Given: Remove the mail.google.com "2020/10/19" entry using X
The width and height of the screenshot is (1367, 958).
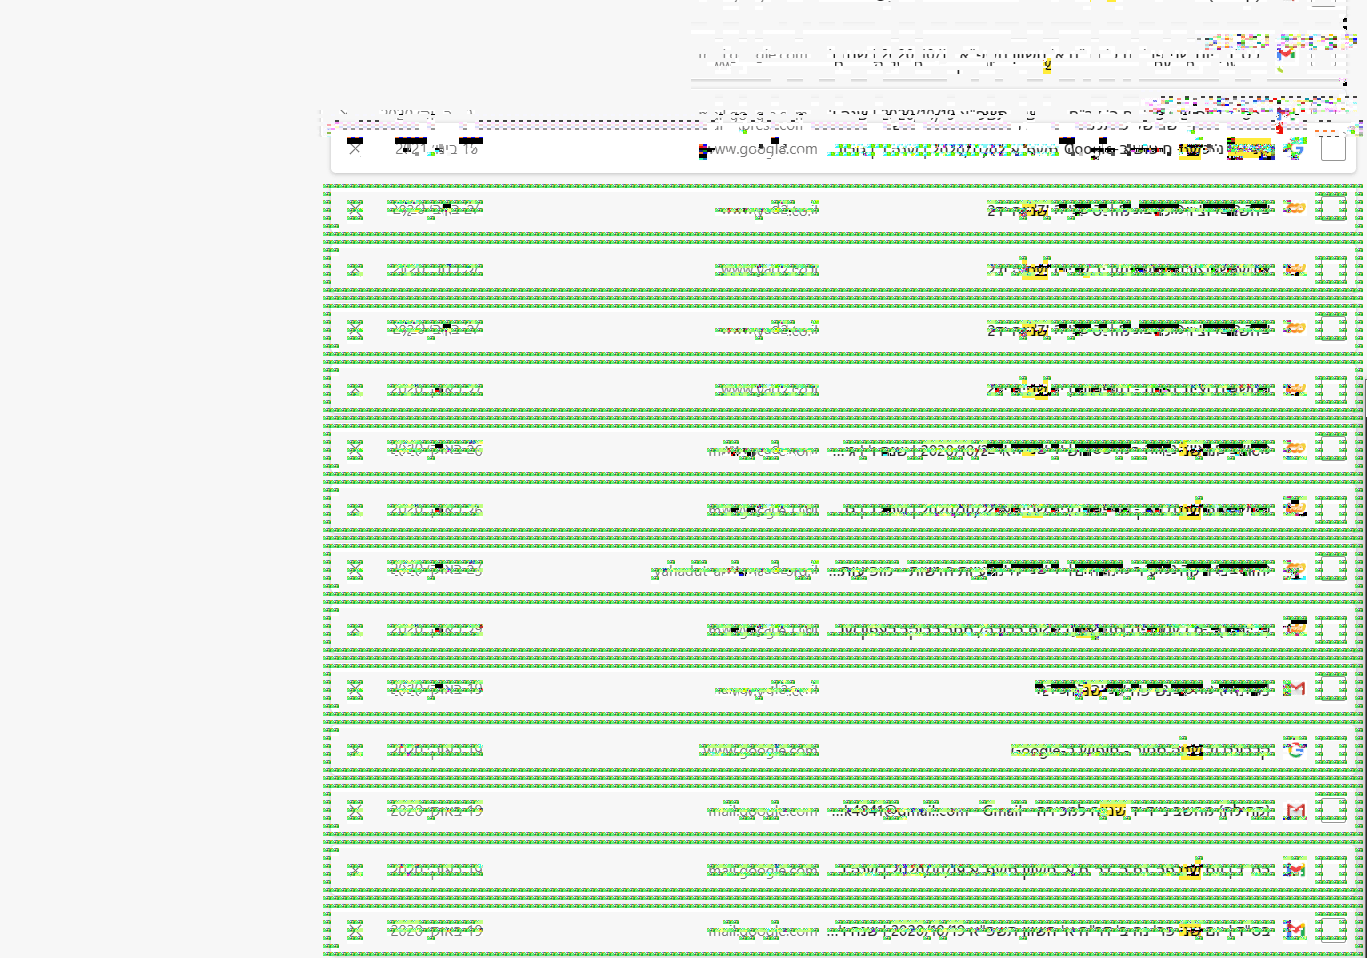Looking at the screenshot, I should pyautogui.click(x=355, y=930).
